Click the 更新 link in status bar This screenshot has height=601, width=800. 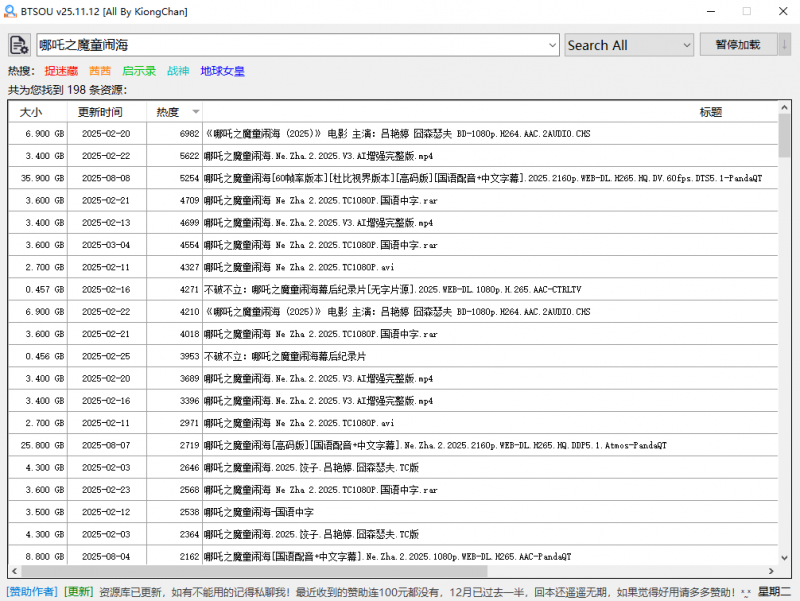(79, 592)
